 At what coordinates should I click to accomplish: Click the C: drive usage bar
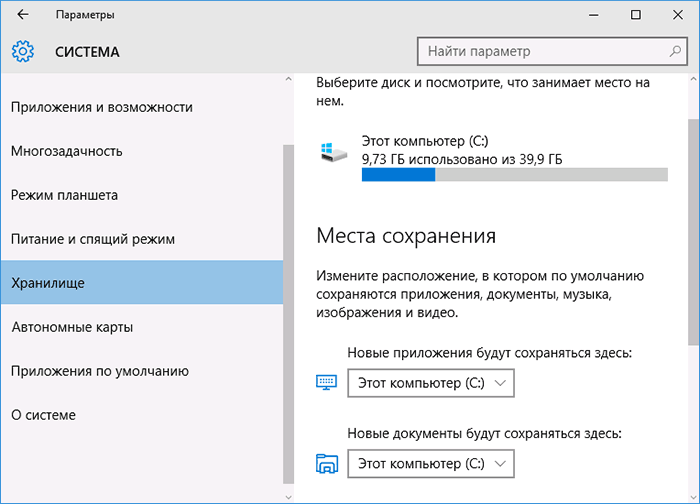tap(514, 175)
